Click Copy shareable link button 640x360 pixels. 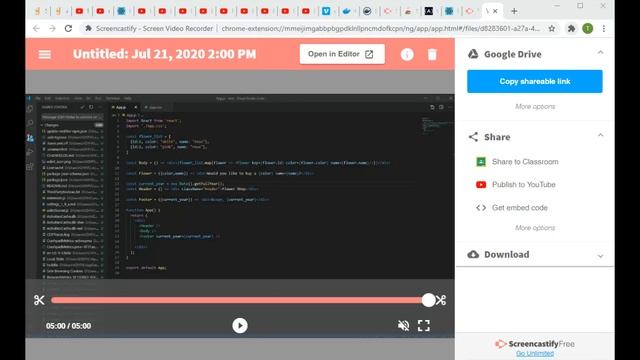click(x=535, y=81)
